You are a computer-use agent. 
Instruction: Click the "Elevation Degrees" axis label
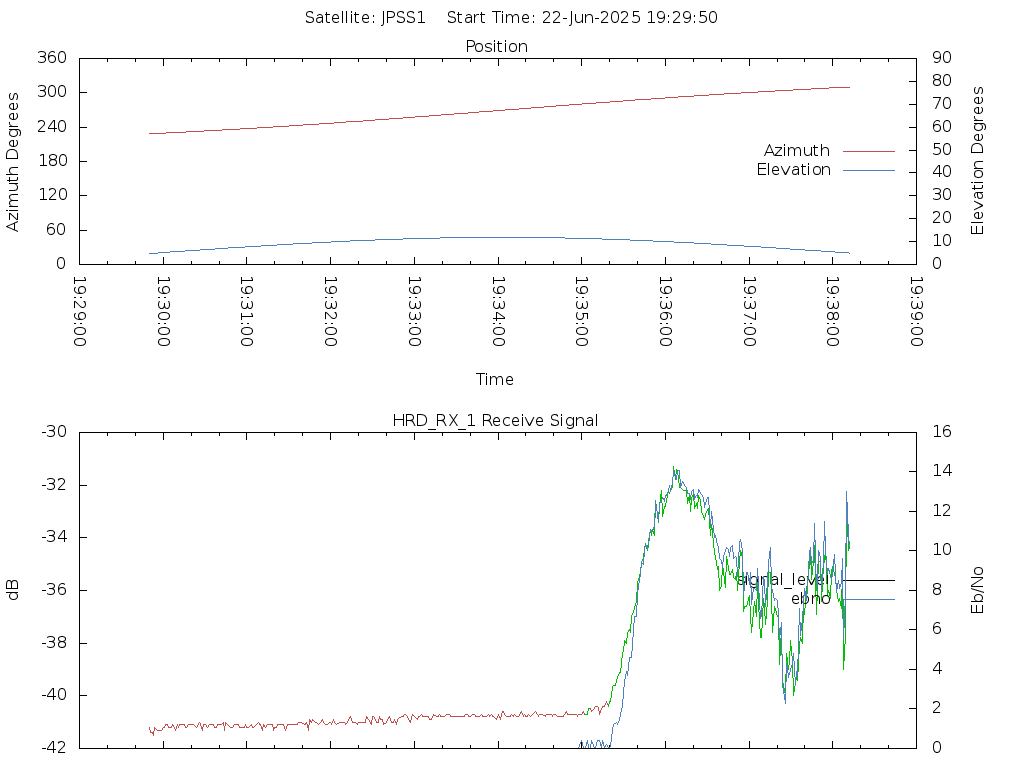(x=977, y=161)
